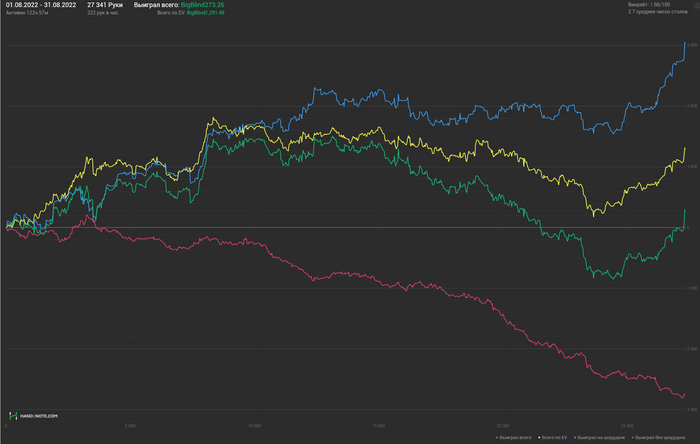Click the total won value BigBlind273.26
The image size is (700, 444).
[x=203, y=5]
